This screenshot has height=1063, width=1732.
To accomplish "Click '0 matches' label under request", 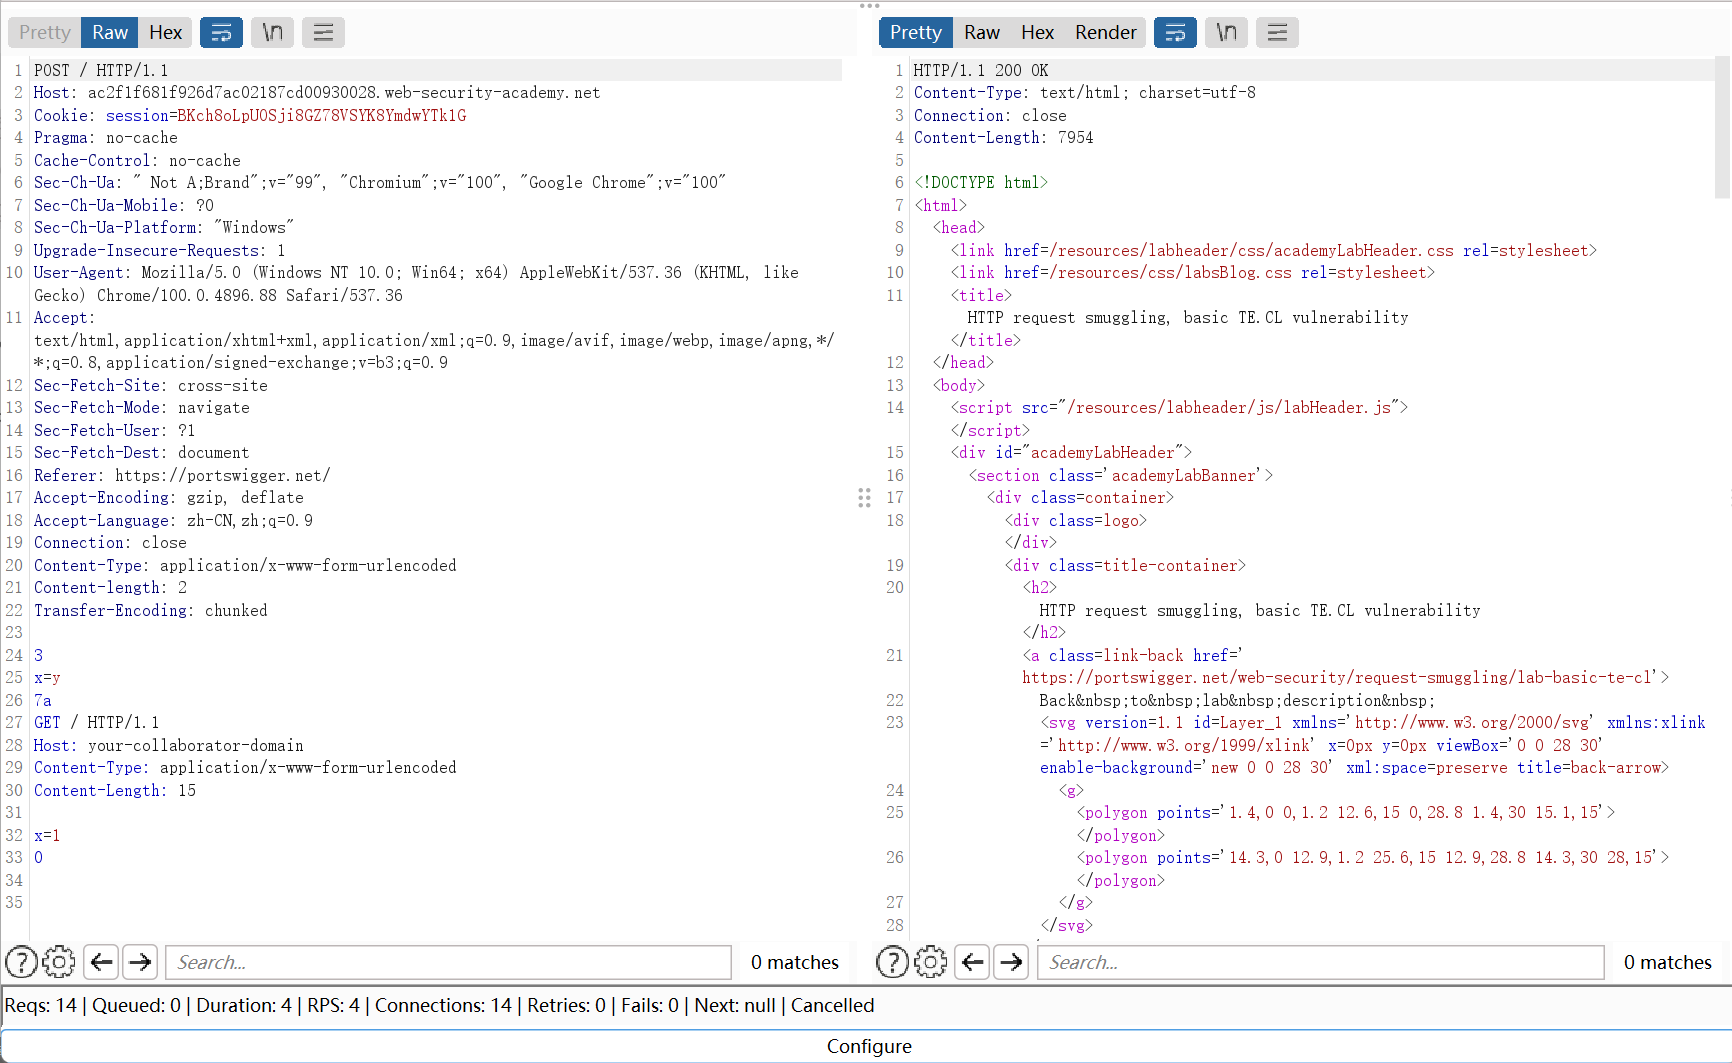I will 794,962.
